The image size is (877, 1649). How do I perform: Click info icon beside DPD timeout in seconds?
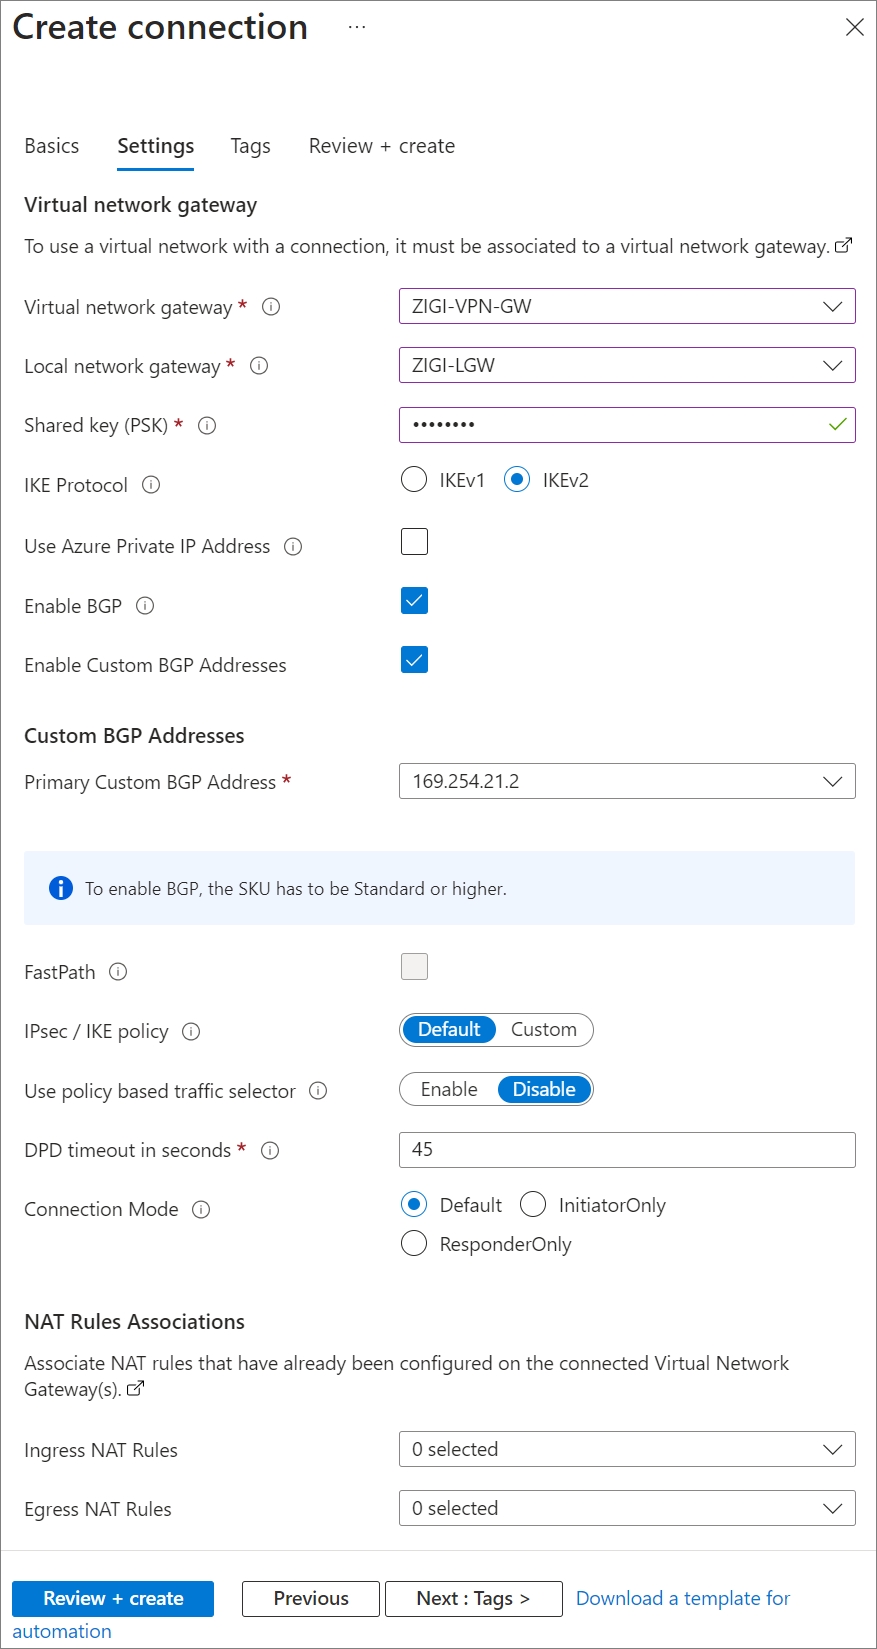coord(270,1151)
